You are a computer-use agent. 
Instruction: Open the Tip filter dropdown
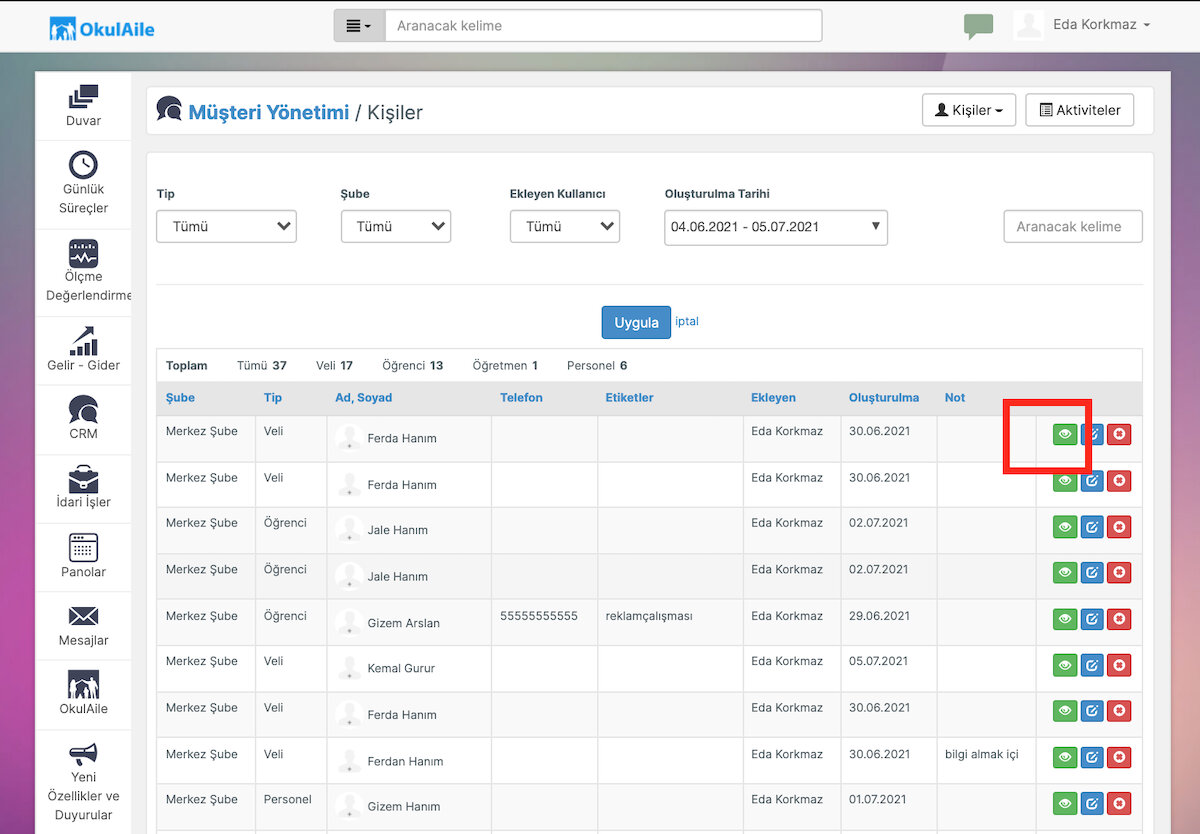[227, 226]
